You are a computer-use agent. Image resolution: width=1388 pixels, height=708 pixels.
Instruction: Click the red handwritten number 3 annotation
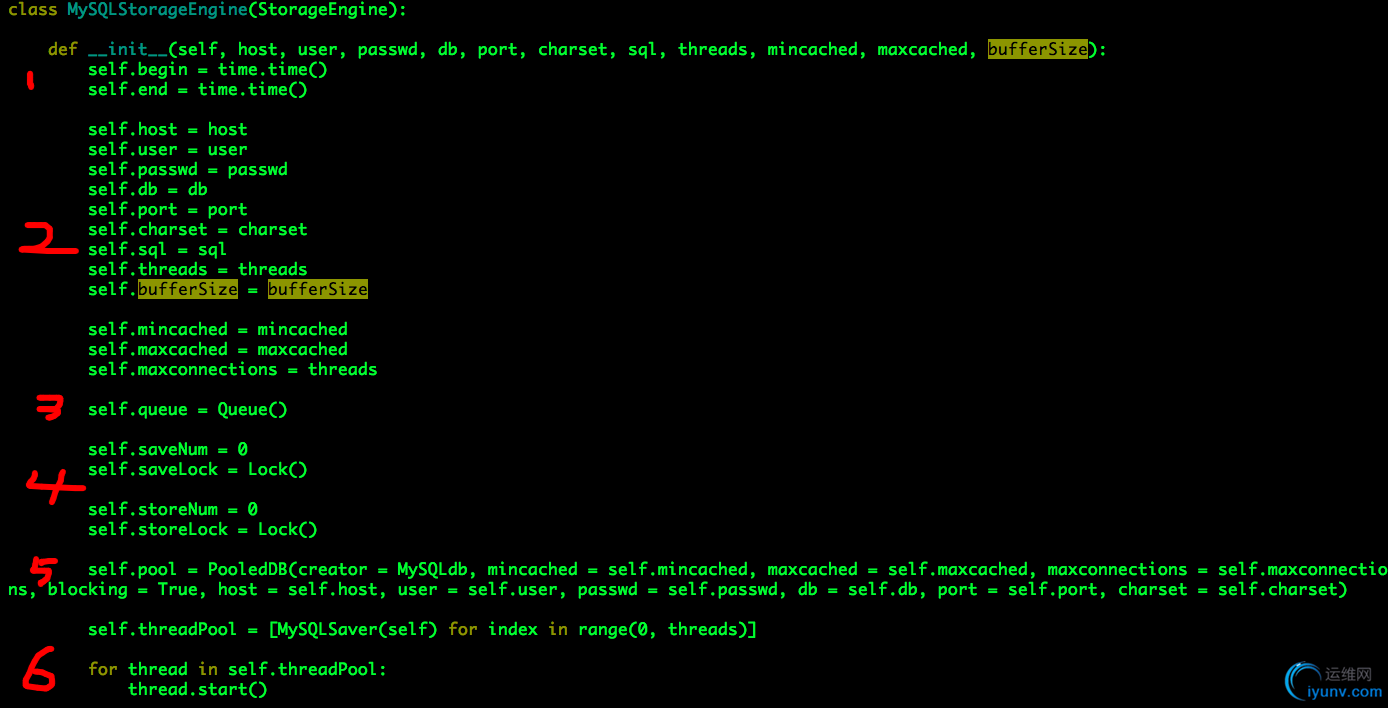click(49, 407)
